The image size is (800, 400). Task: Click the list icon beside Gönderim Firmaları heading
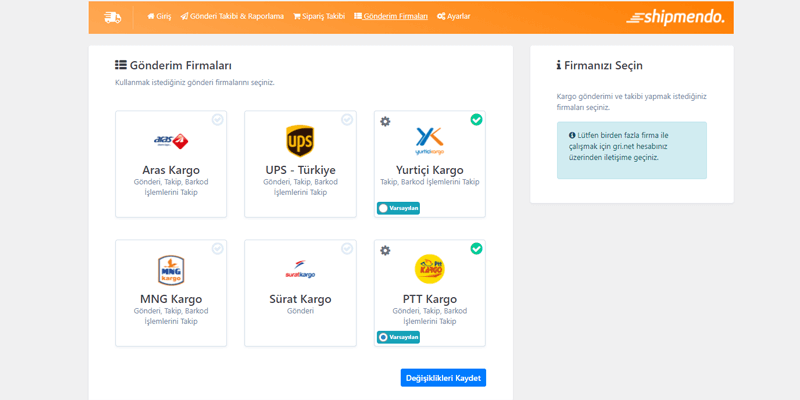(x=121, y=65)
